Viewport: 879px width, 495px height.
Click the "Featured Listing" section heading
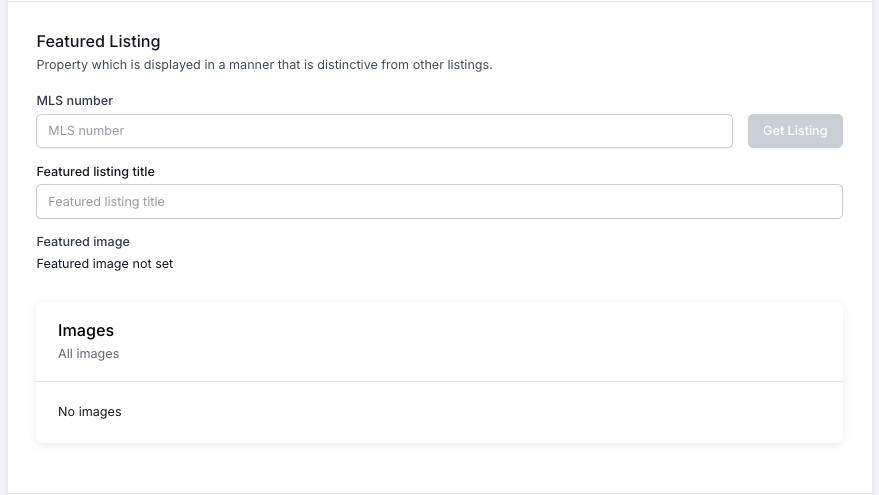pos(98,42)
